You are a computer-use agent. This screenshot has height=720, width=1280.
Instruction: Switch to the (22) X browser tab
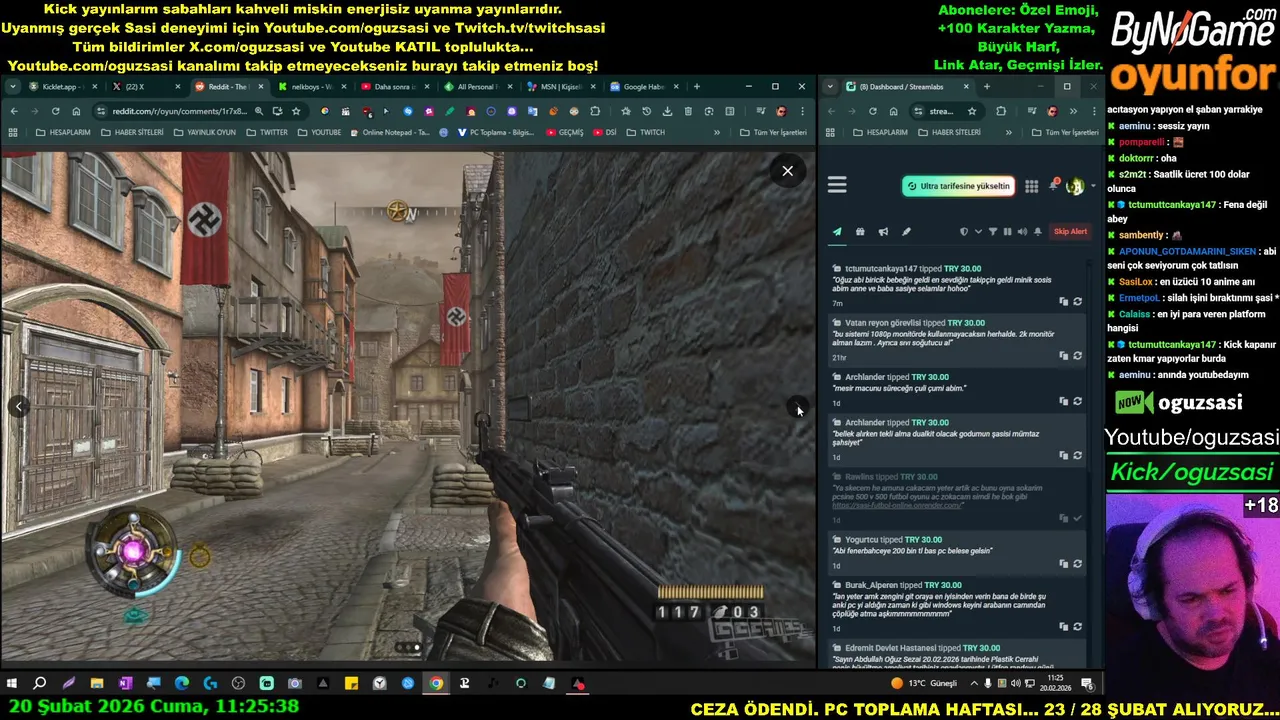145,87
